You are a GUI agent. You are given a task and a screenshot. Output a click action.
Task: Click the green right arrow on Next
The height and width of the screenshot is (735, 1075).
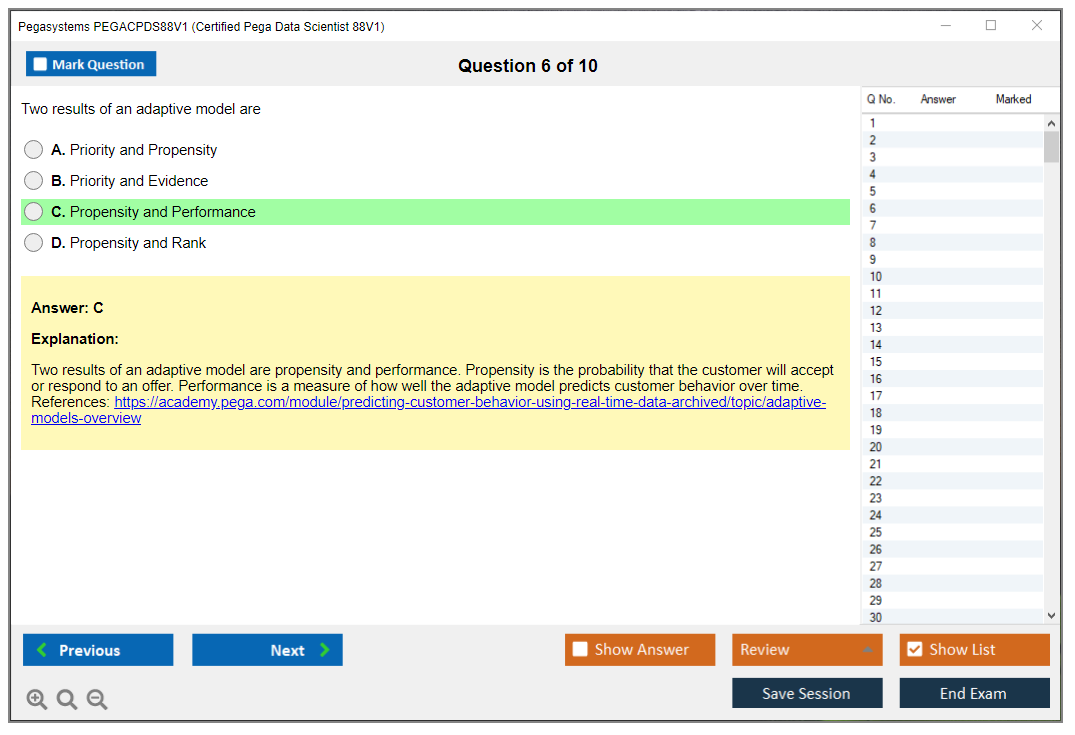[x=325, y=650]
